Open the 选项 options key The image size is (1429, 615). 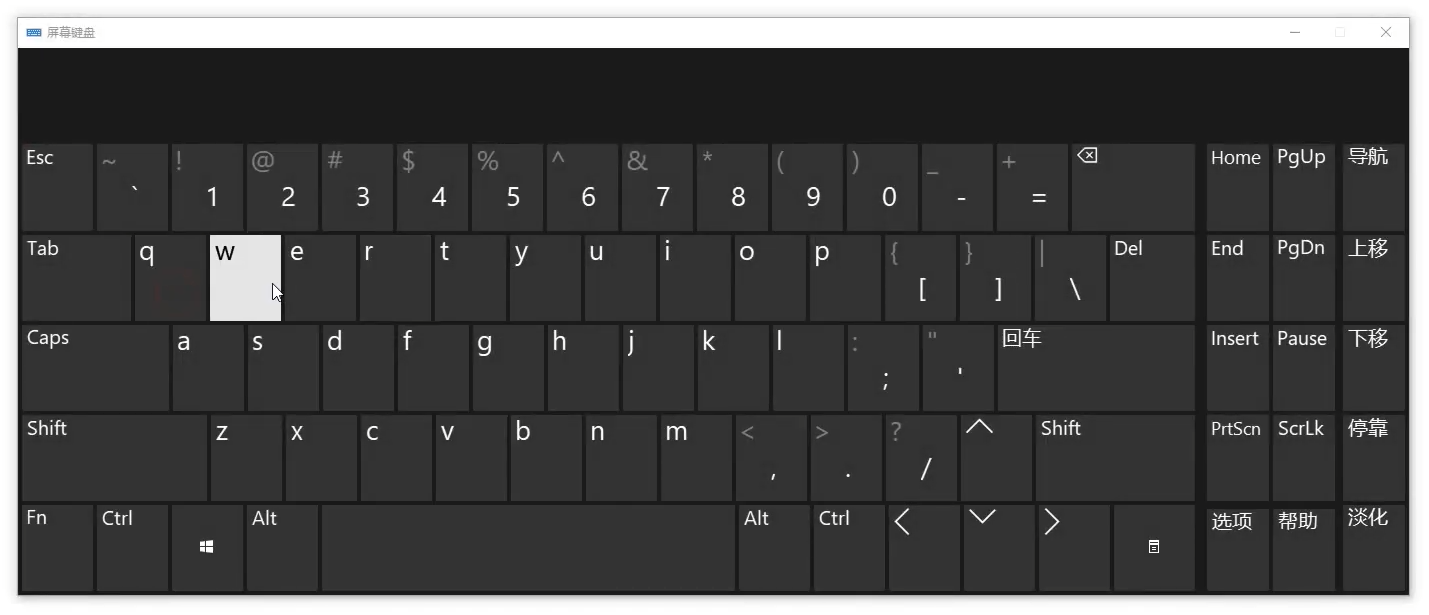(1237, 548)
